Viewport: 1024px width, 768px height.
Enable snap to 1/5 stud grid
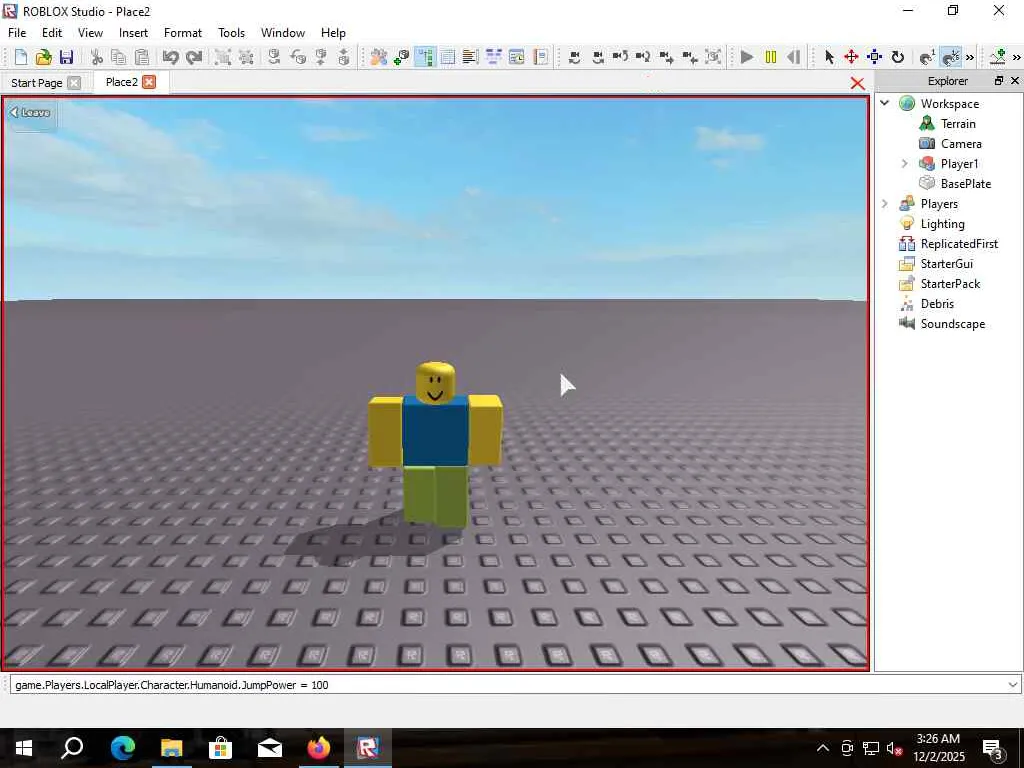(950, 57)
